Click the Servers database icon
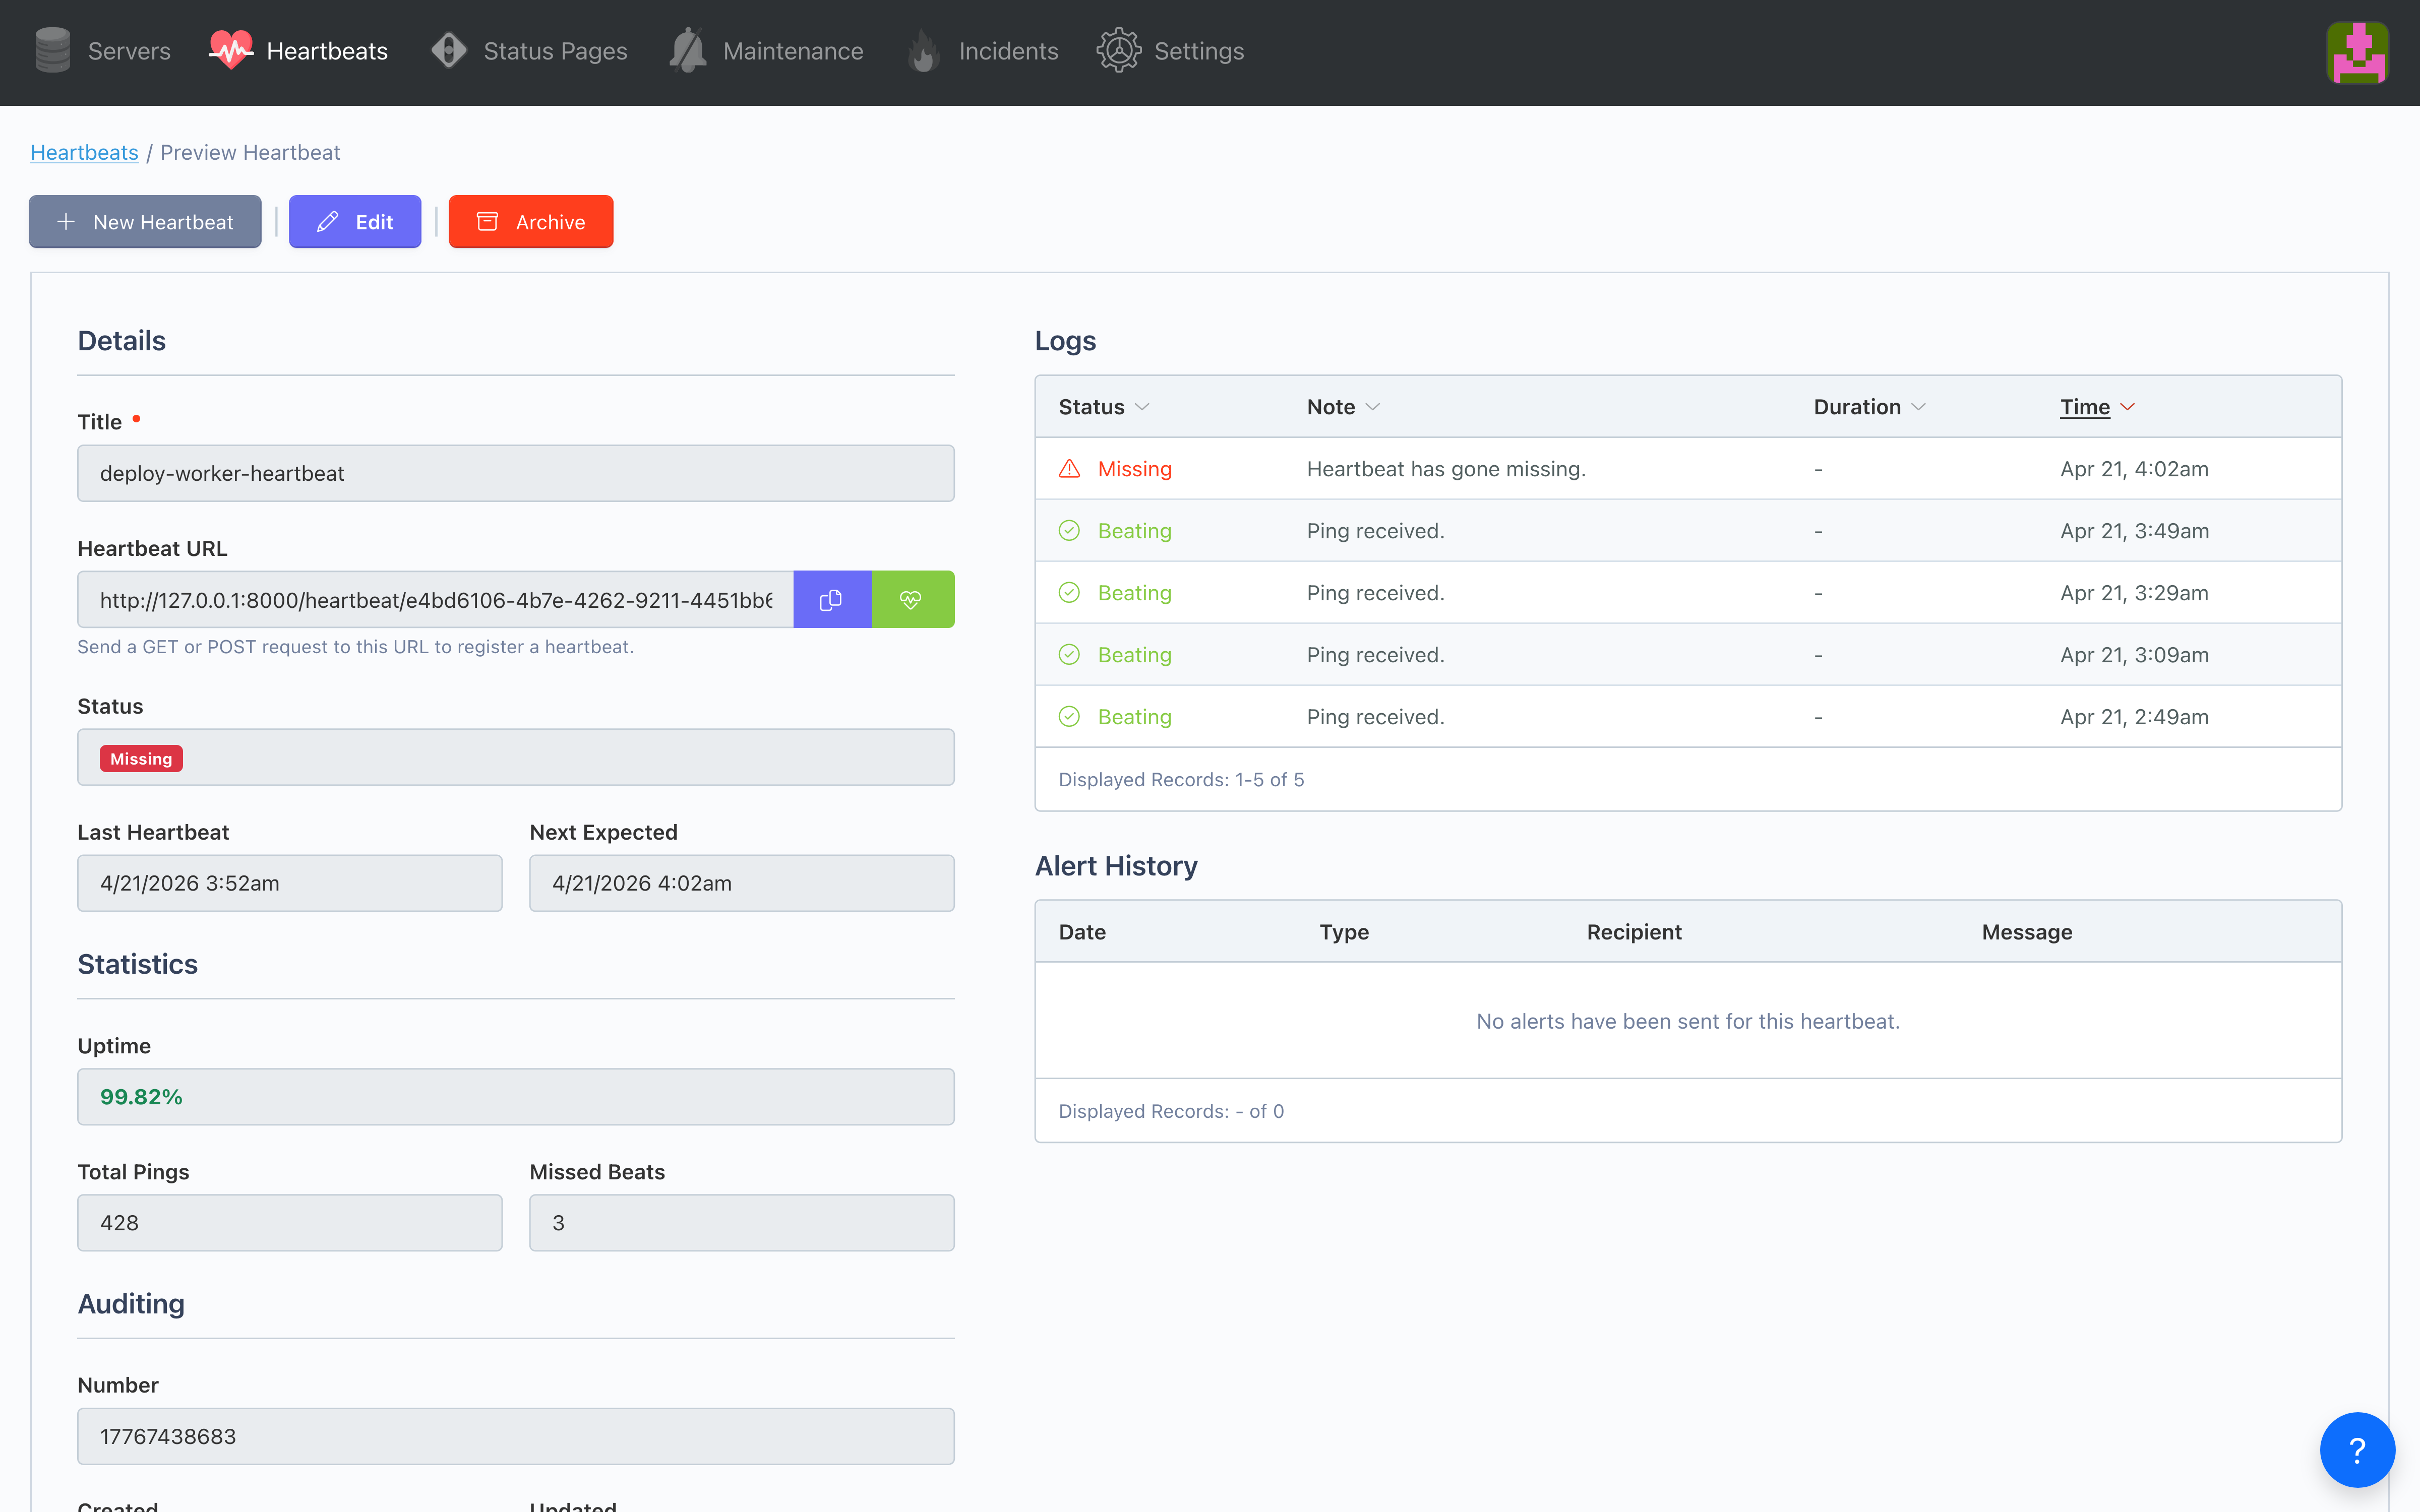This screenshot has width=2420, height=1512. click(52, 50)
